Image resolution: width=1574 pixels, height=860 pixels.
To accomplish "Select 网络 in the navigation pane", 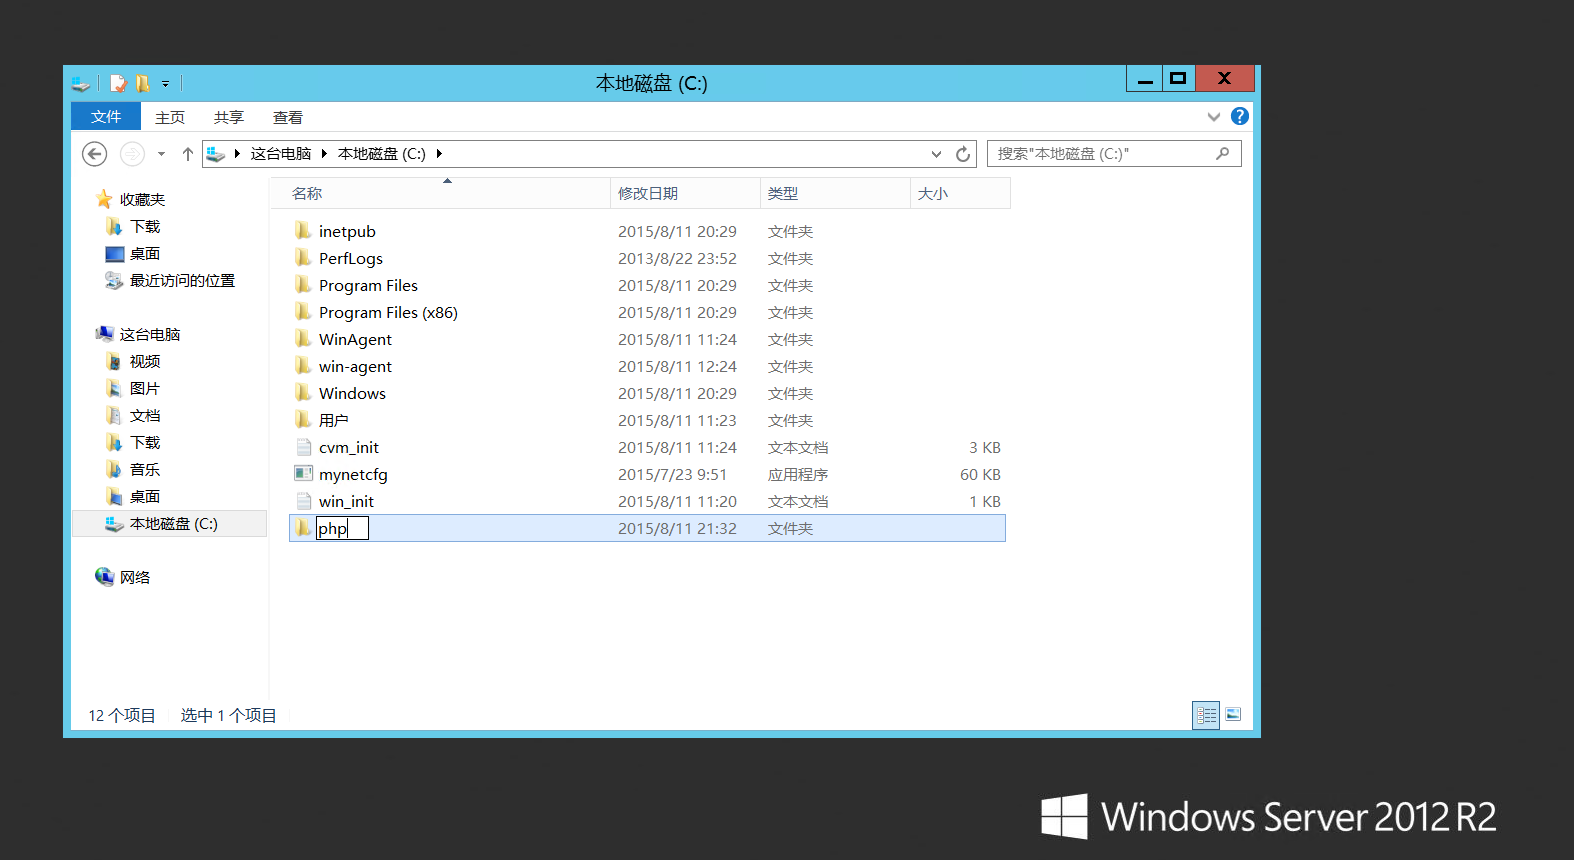I will pyautogui.click(x=135, y=577).
